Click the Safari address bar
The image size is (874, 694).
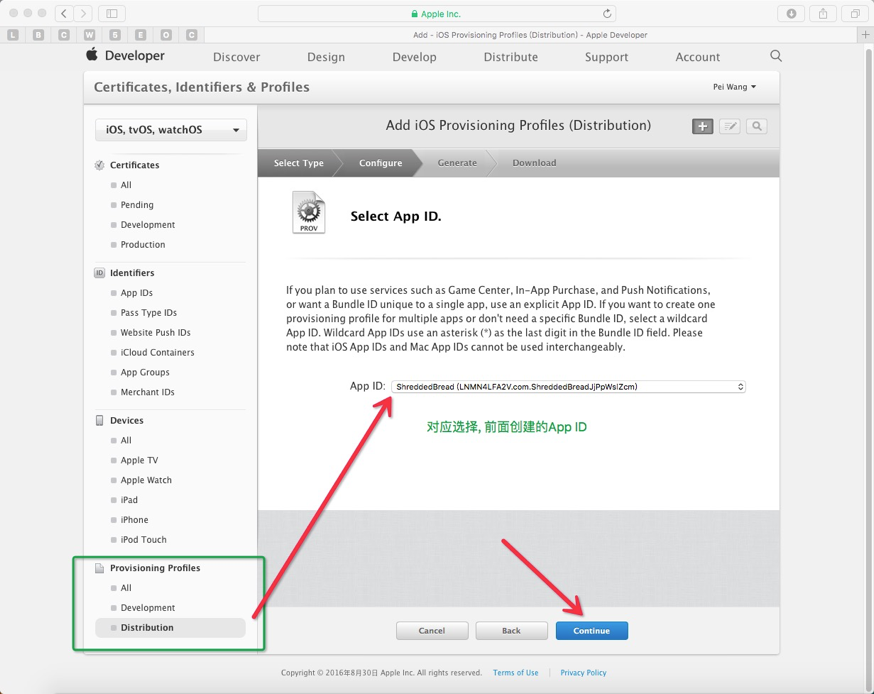point(436,13)
